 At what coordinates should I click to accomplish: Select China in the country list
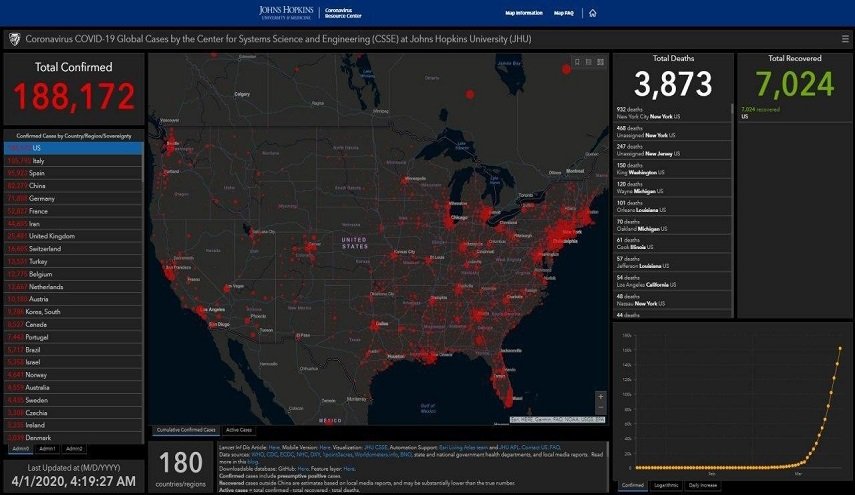[x=74, y=186]
